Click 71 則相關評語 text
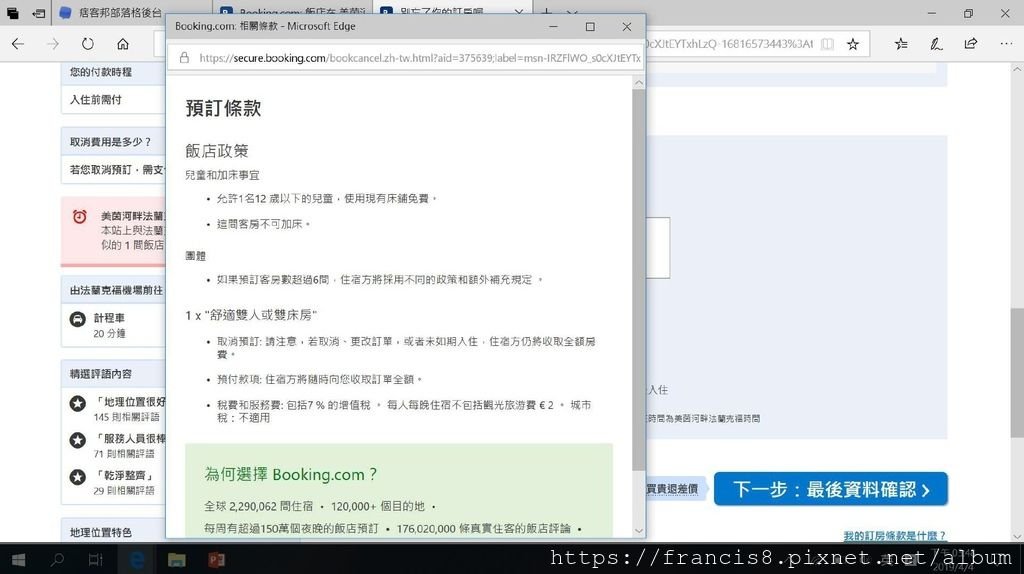The image size is (1024, 574). pyautogui.click(x=123, y=453)
